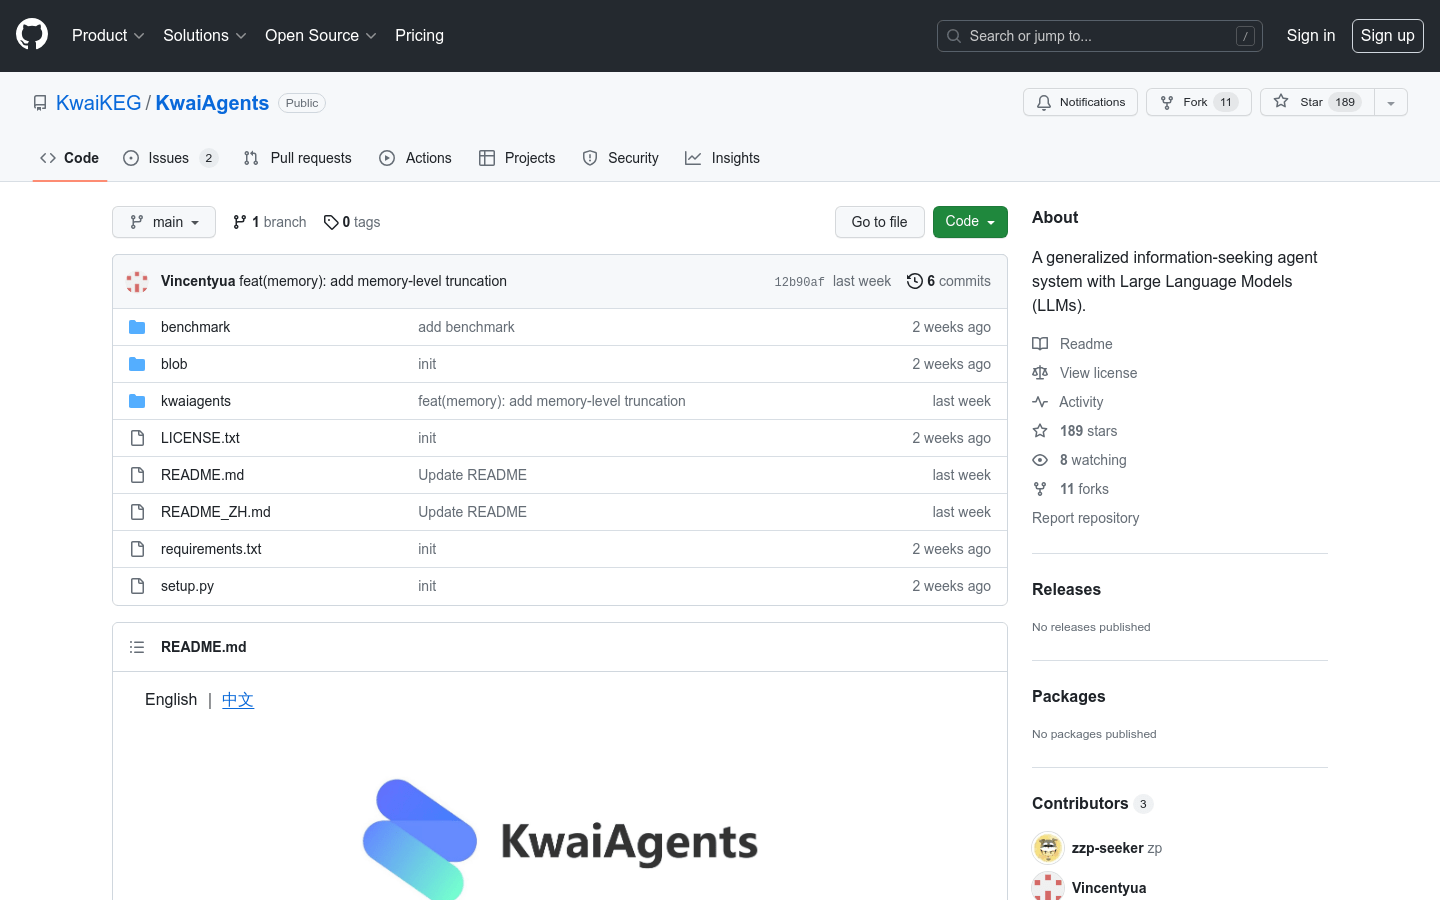
Task: Click the file icon beside README.md
Action: (137, 474)
